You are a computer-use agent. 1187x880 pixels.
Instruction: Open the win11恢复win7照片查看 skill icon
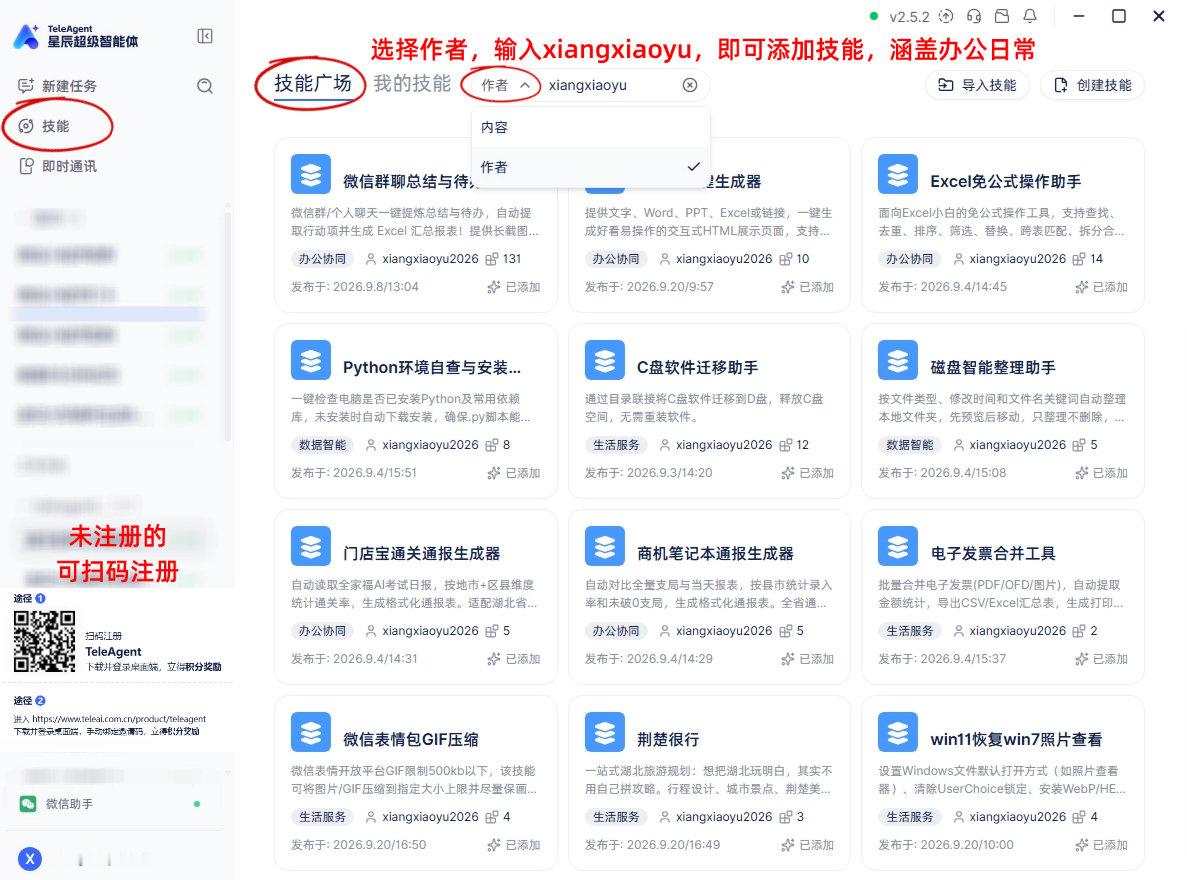pyautogui.click(x=898, y=732)
